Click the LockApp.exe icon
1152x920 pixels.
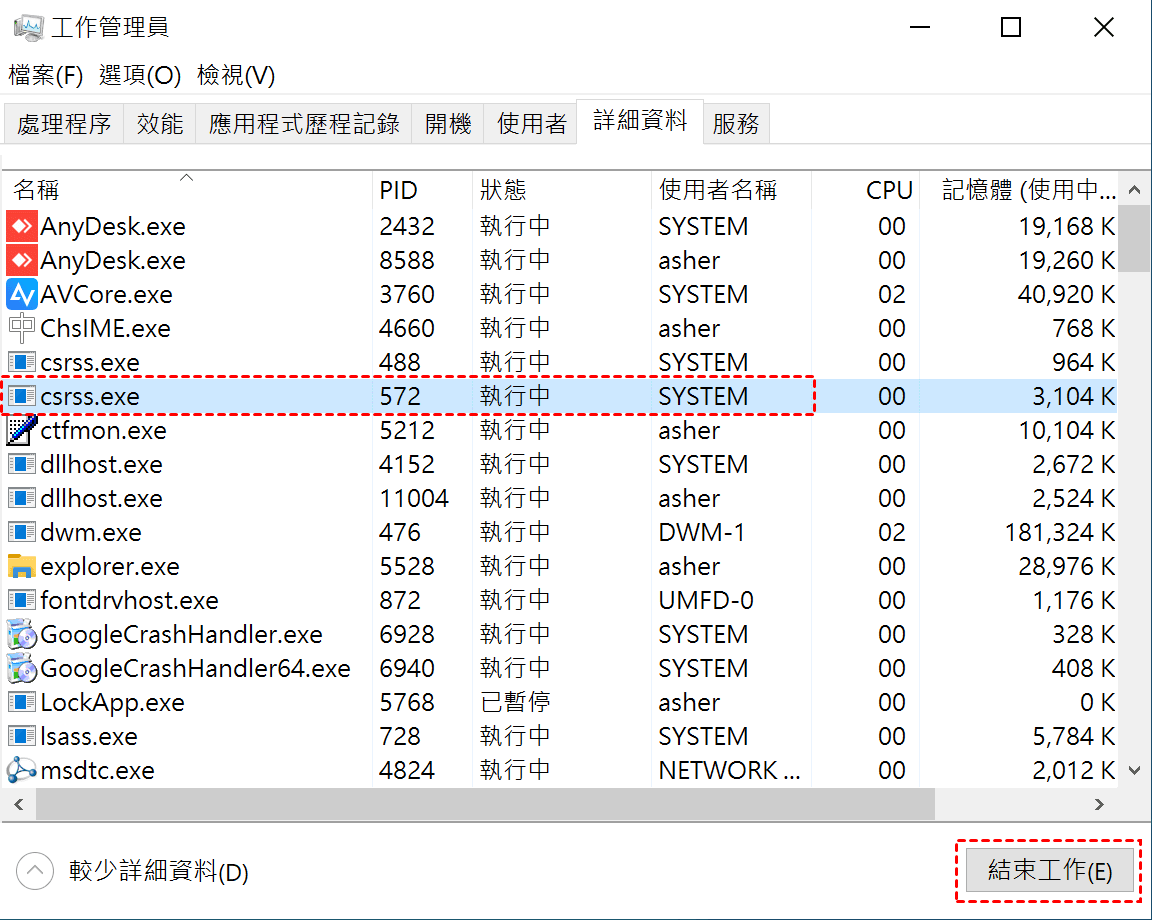coord(21,702)
